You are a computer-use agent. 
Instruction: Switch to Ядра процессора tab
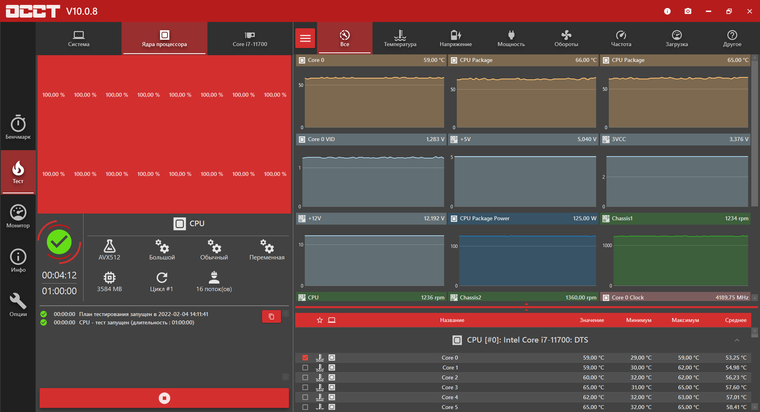pyautogui.click(x=164, y=38)
